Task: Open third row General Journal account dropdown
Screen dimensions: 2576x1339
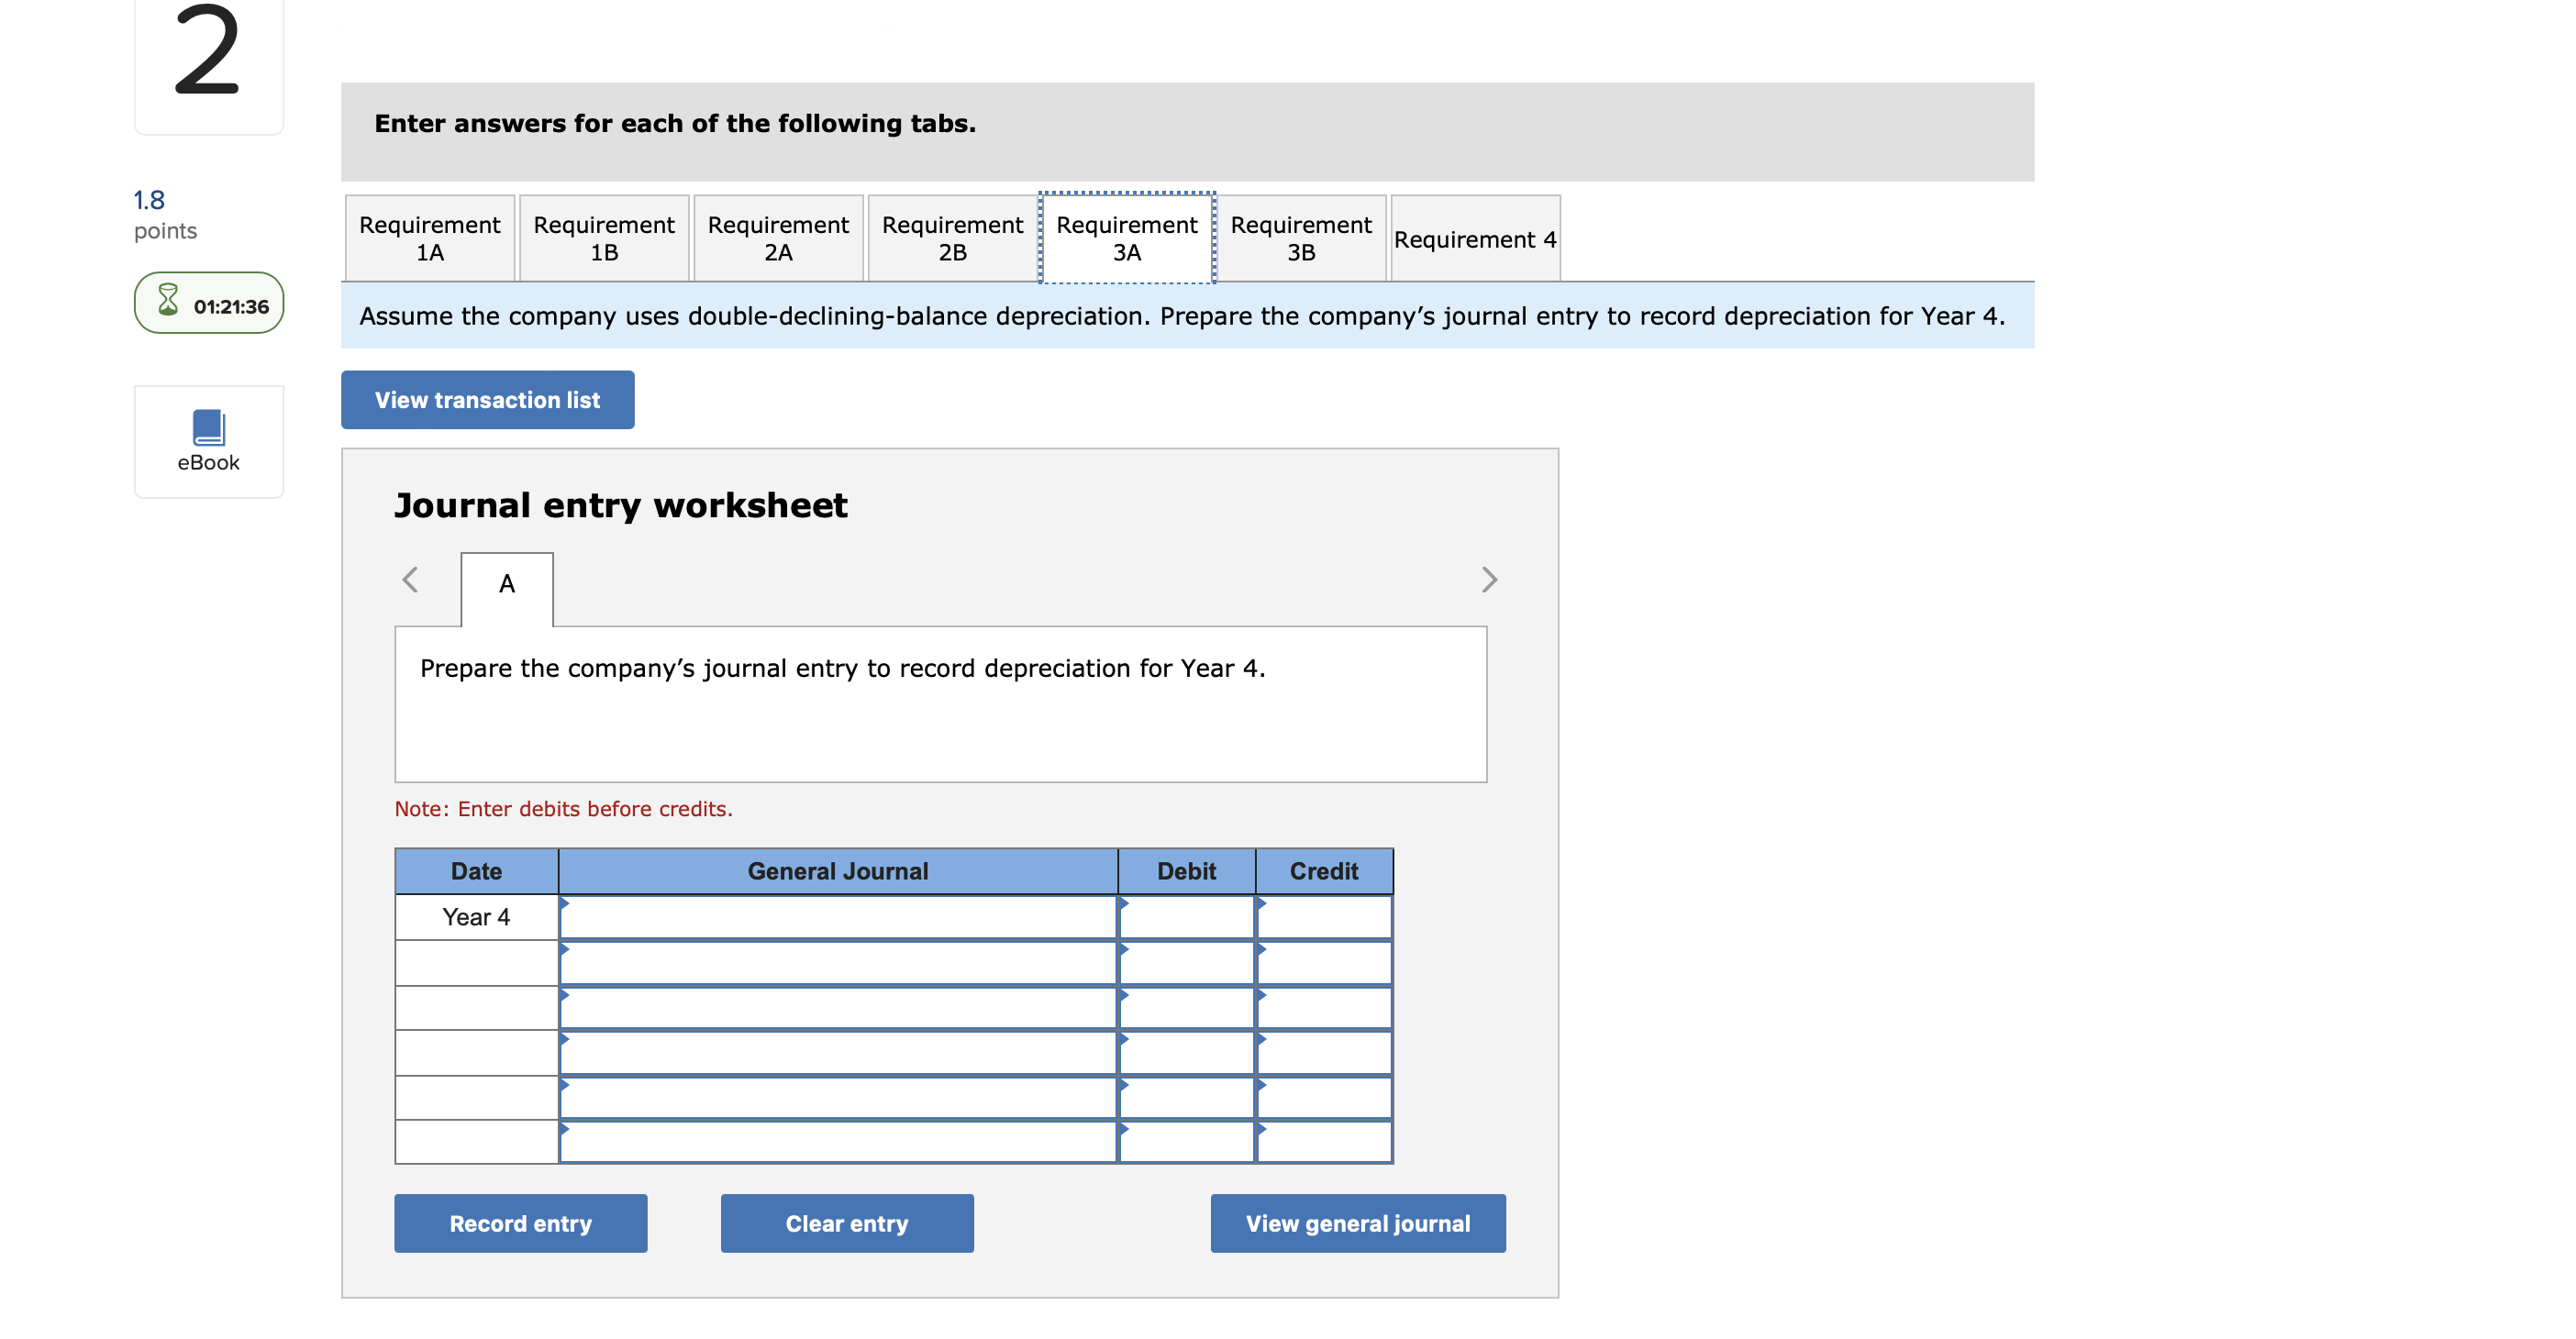Action: point(837,1008)
